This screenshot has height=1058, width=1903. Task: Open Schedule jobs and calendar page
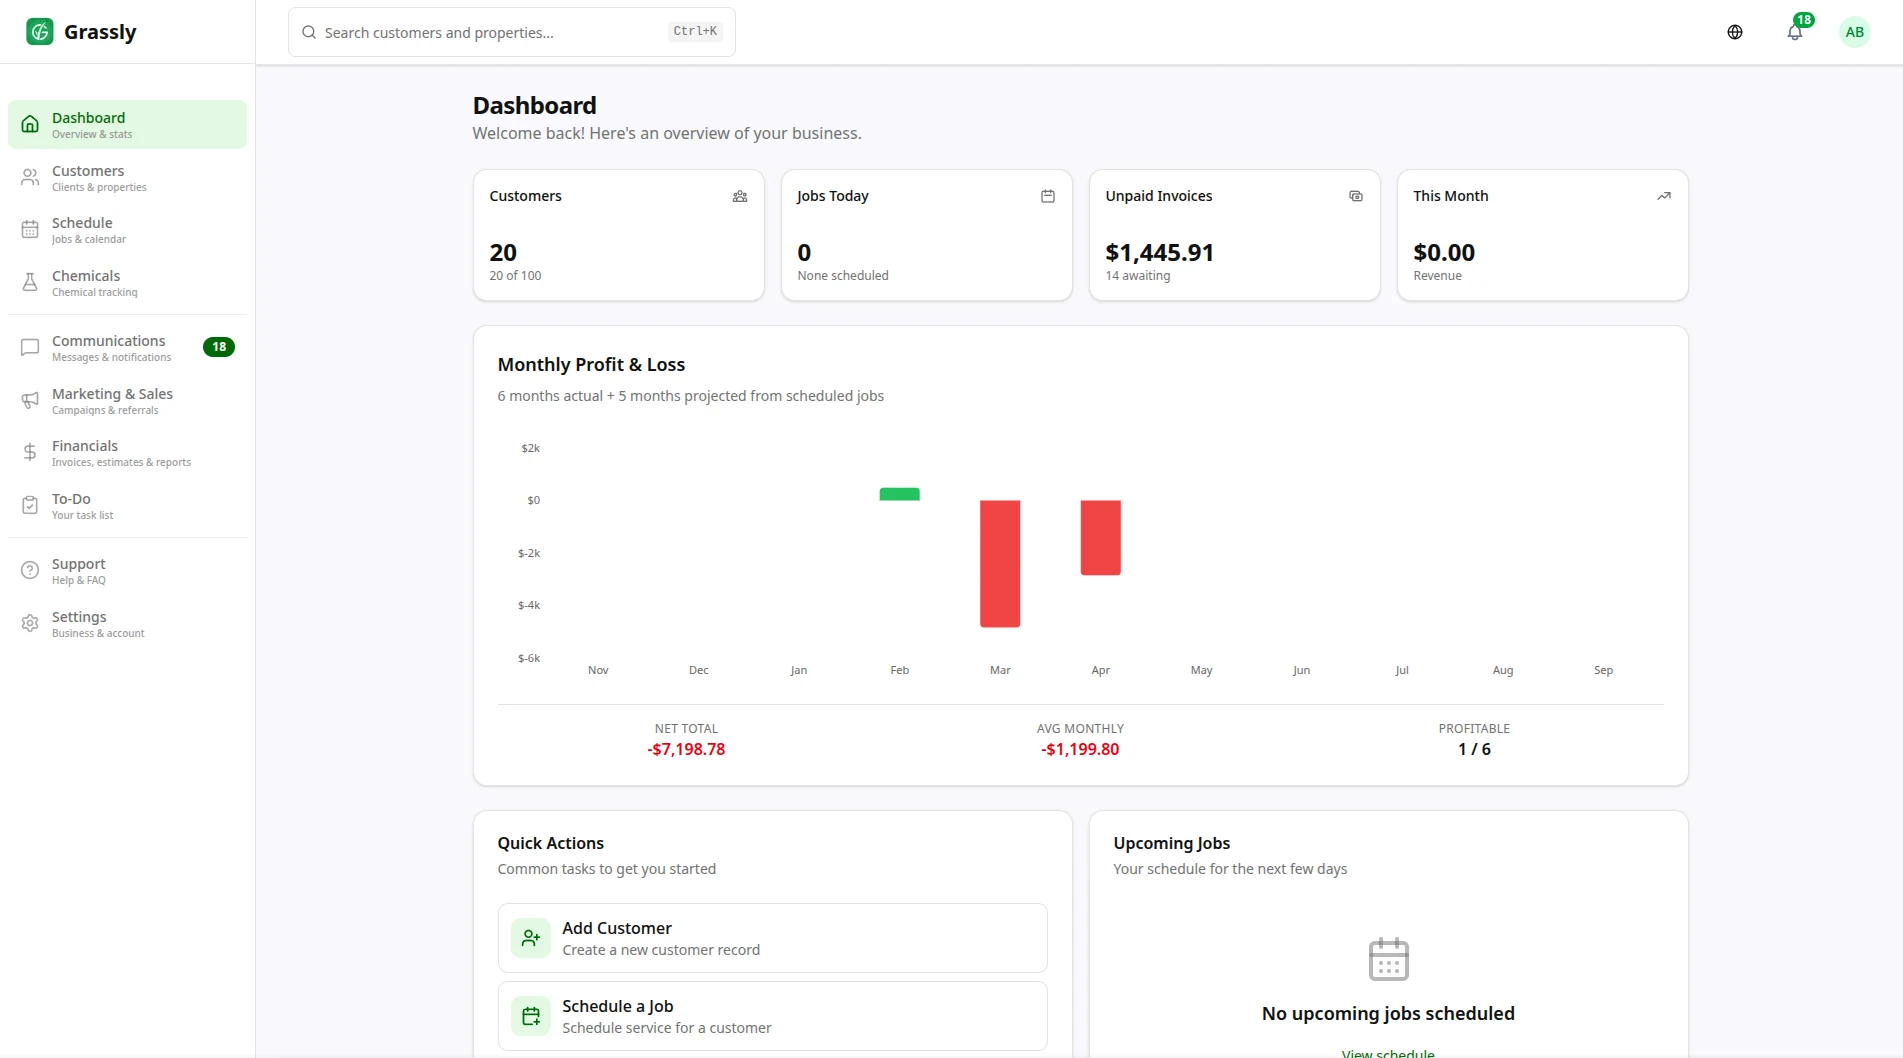coord(127,230)
